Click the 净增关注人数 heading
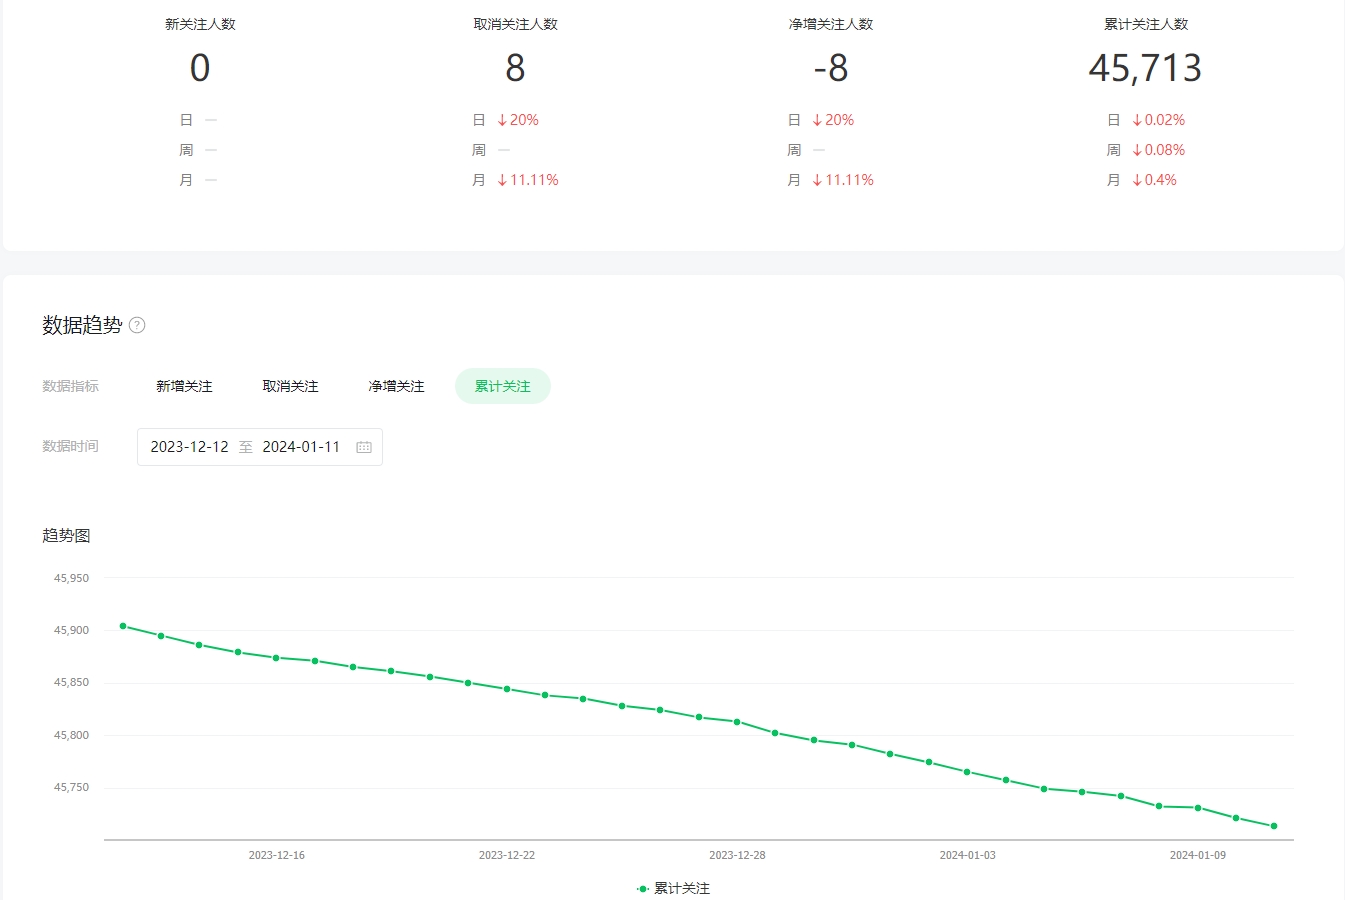The width and height of the screenshot is (1345, 900). coord(831,24)
